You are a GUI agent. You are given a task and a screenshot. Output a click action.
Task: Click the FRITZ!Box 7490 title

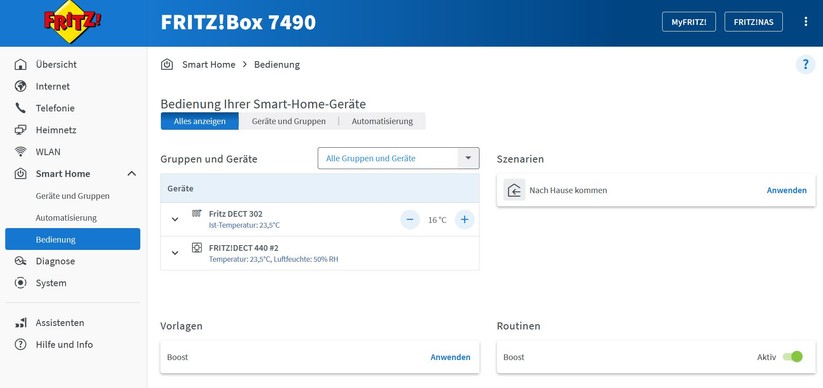238,22
